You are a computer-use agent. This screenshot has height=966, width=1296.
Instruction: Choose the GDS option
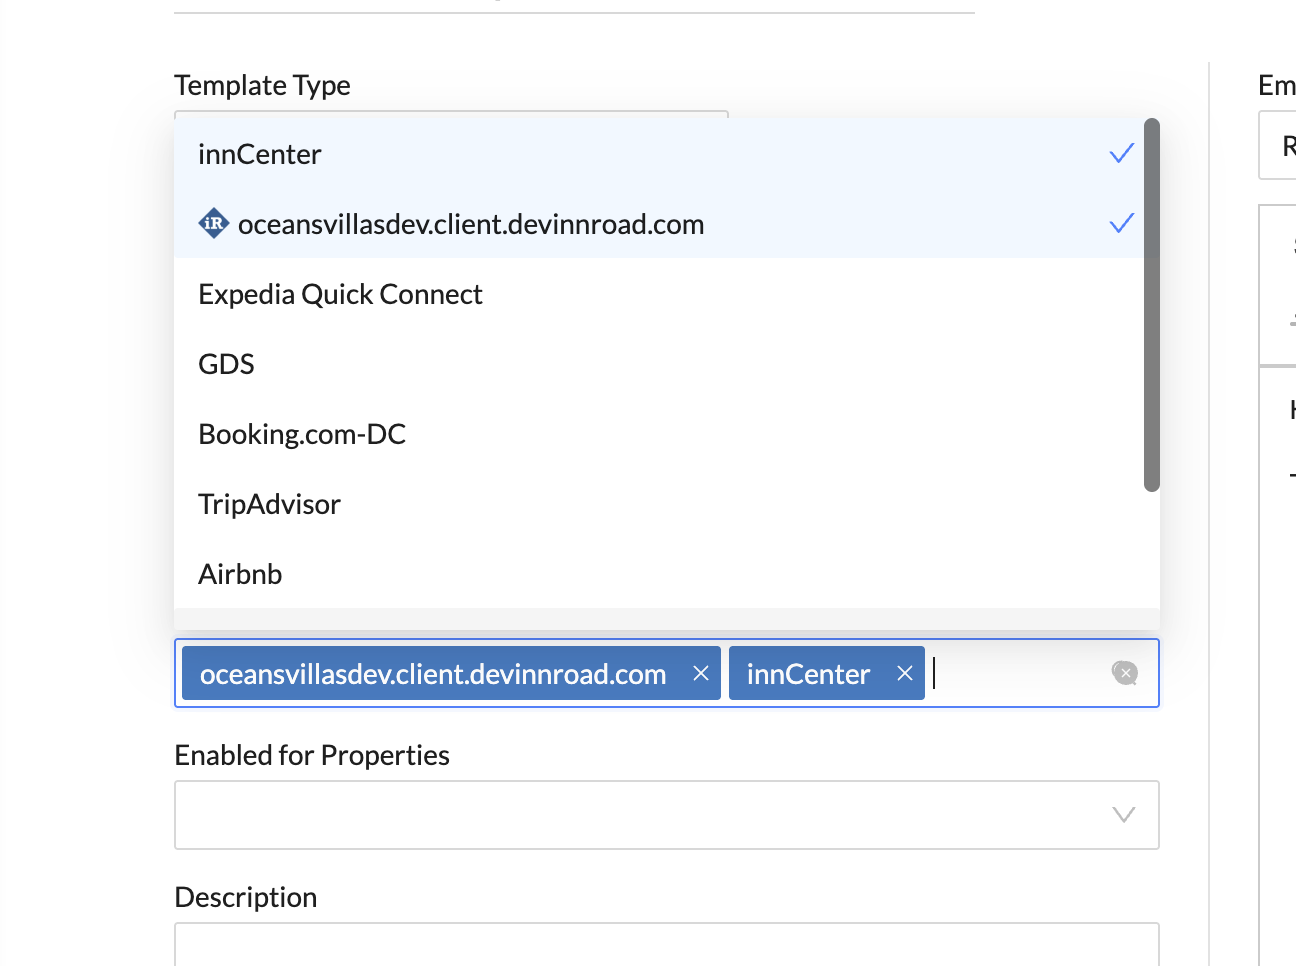[x=660, y=364]
